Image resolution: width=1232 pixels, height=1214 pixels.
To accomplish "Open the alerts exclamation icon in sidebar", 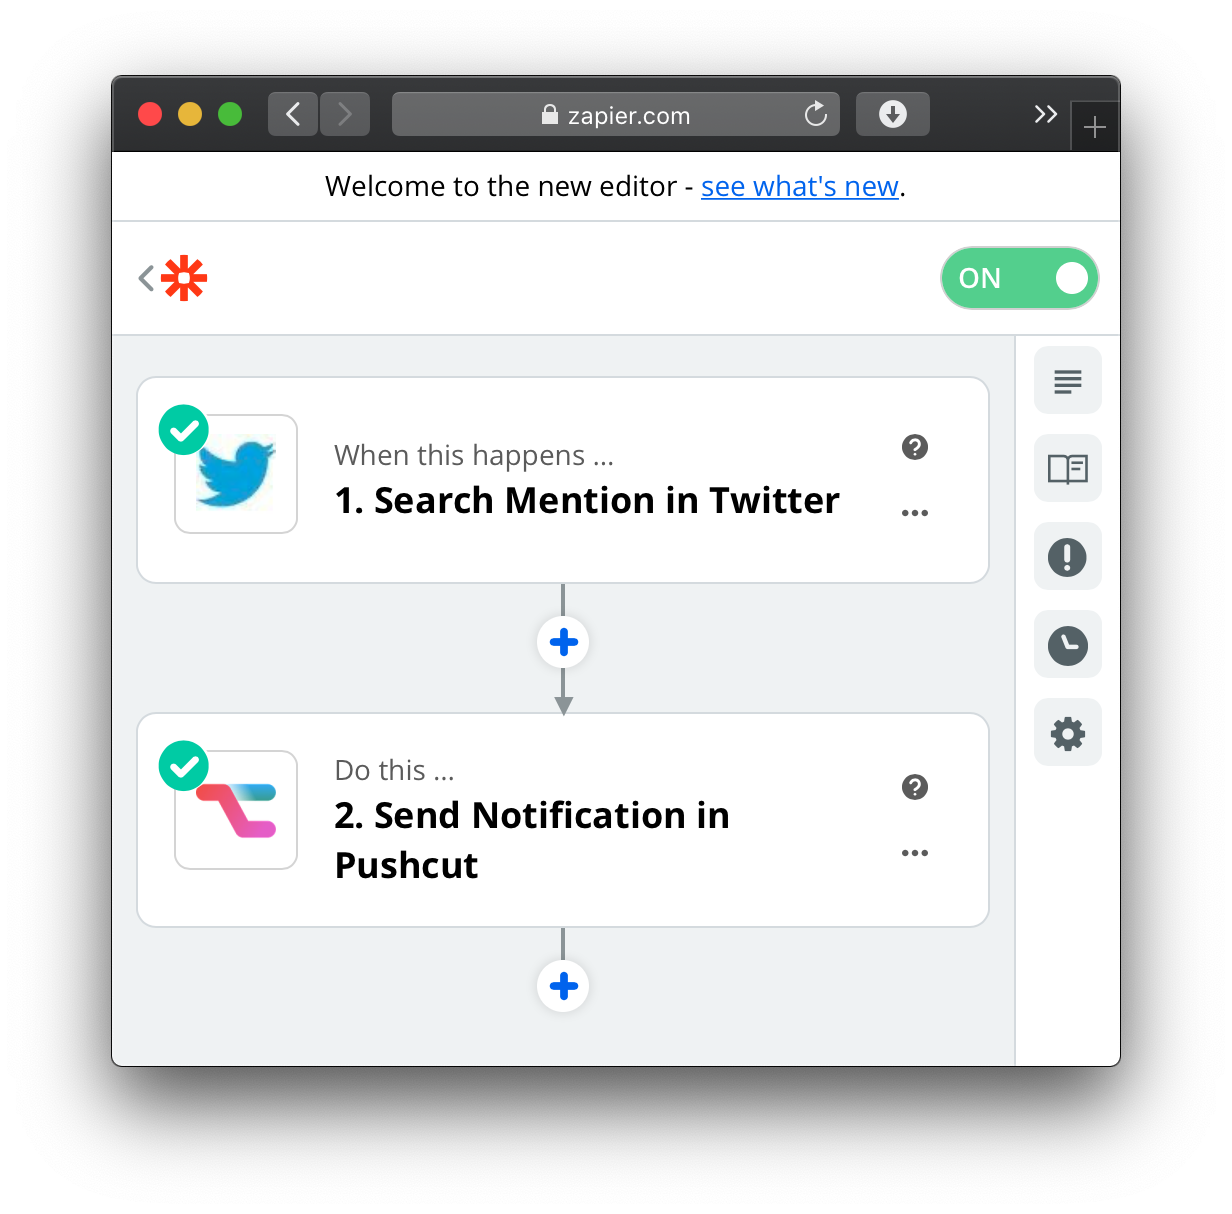I will point(1067,557).
